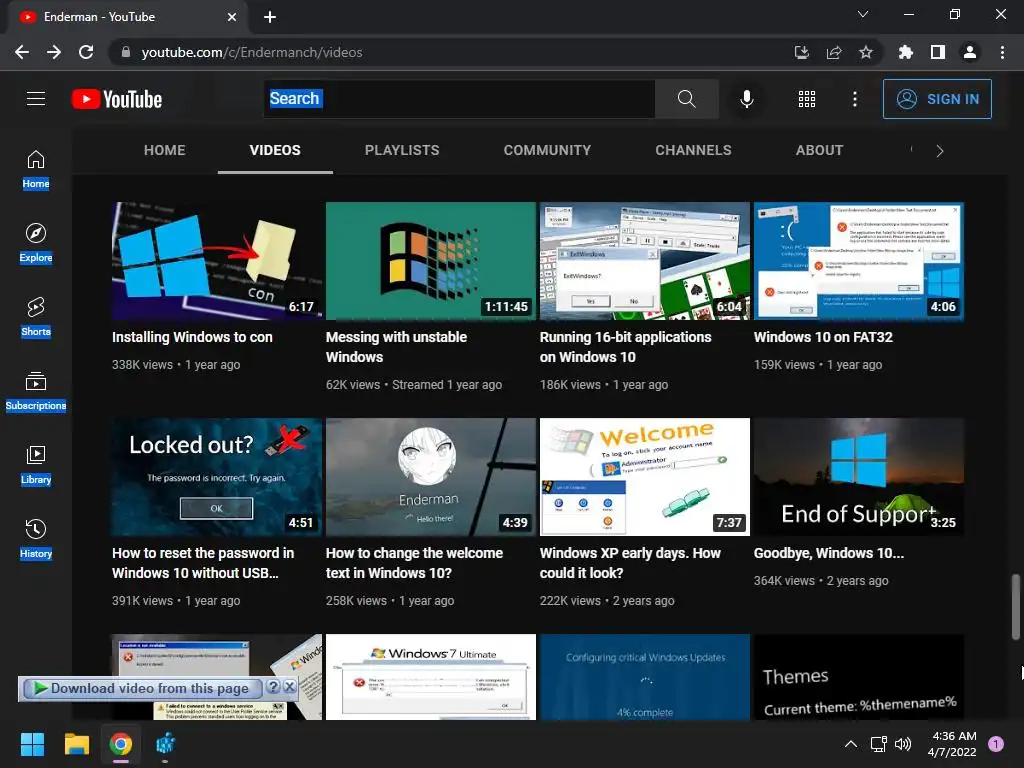Select the VIDEOS channel tab
The image size is (1024, 768).
click(275, 150)
